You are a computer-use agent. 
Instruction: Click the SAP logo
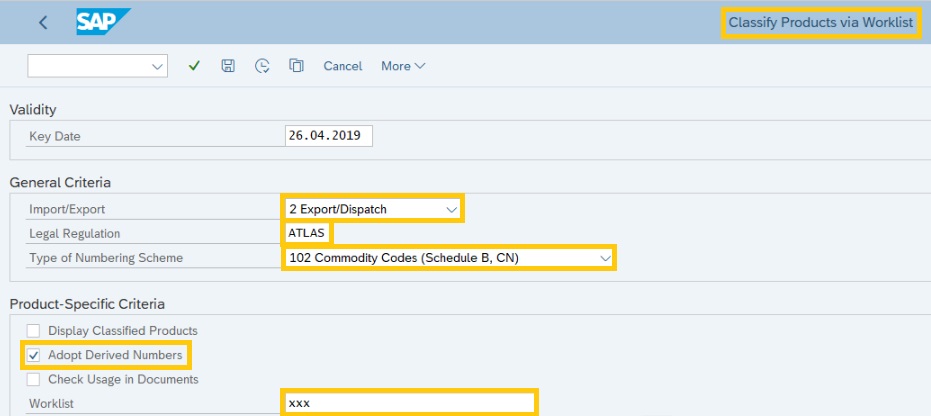point(103,22)
